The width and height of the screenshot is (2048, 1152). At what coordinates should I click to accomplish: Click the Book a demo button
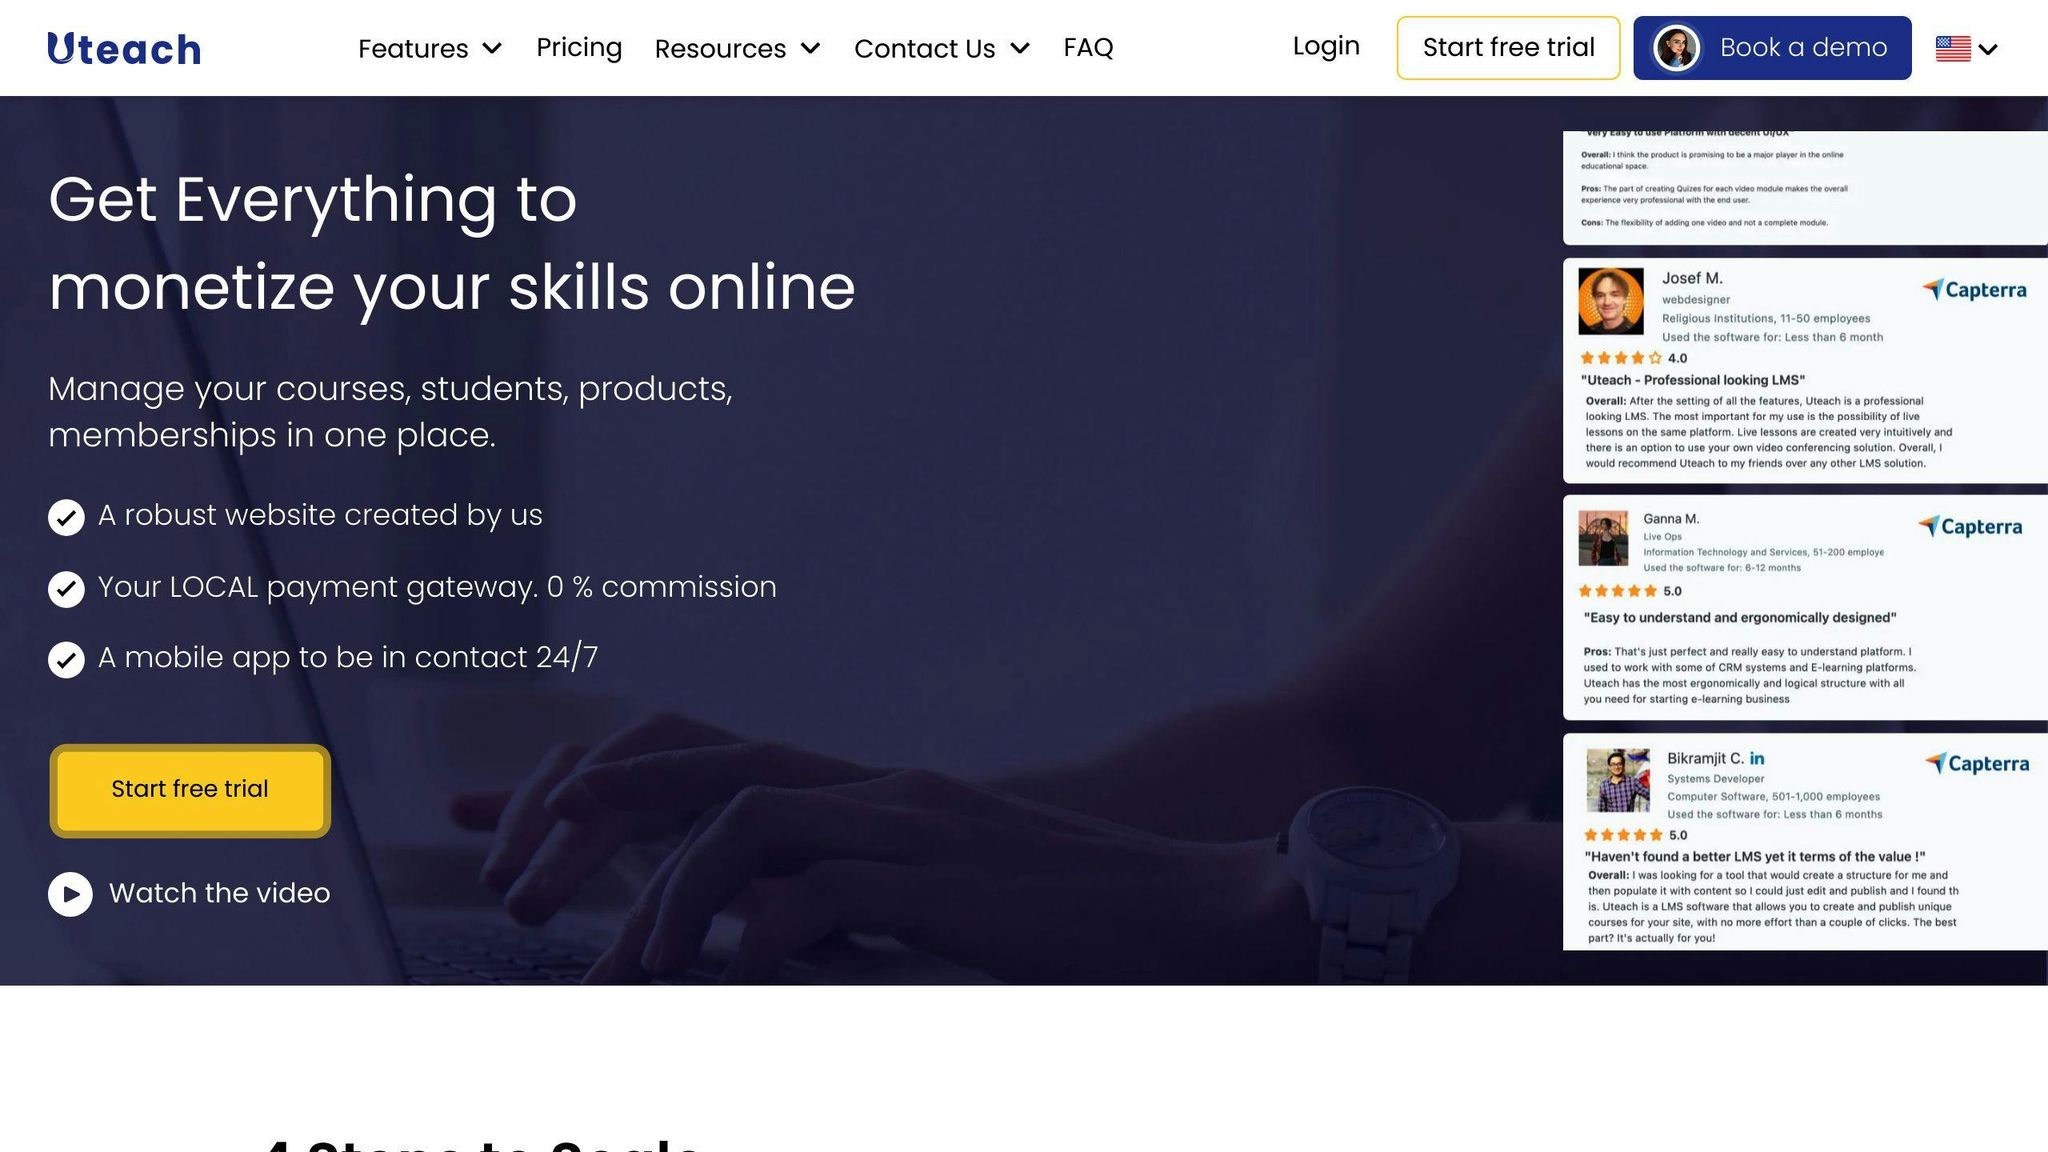(x=1772, y=48)
